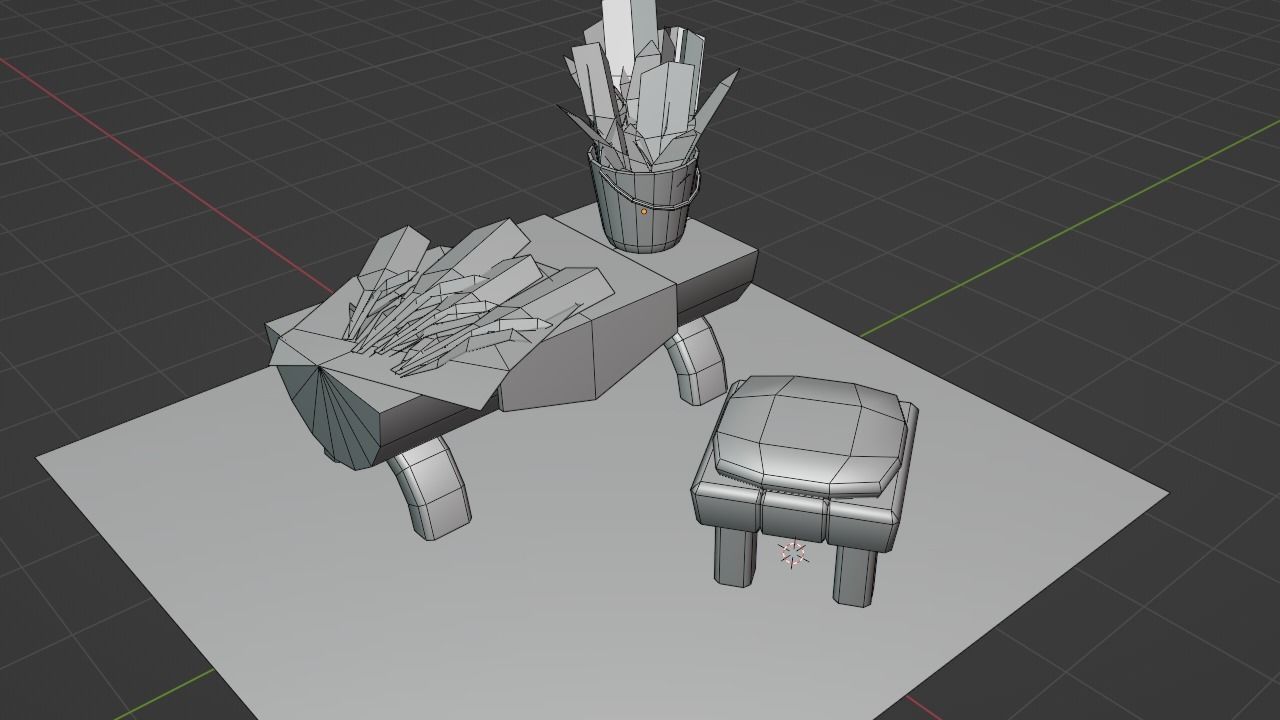
Task: Select the wooden bucket object
Action: tap(642, 213)
